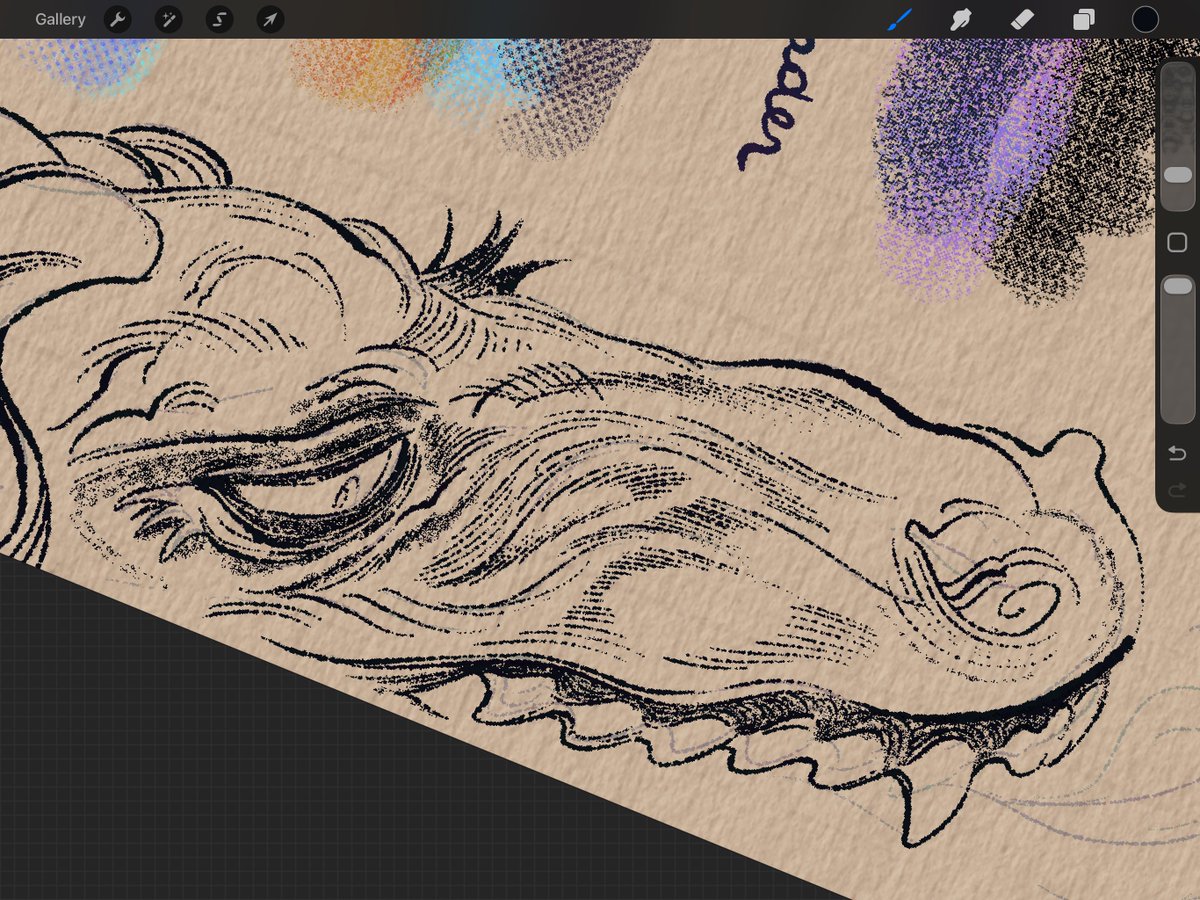Return to the Gallery
The height and width of the screenshot is (900, 1200).
point(60,19)
